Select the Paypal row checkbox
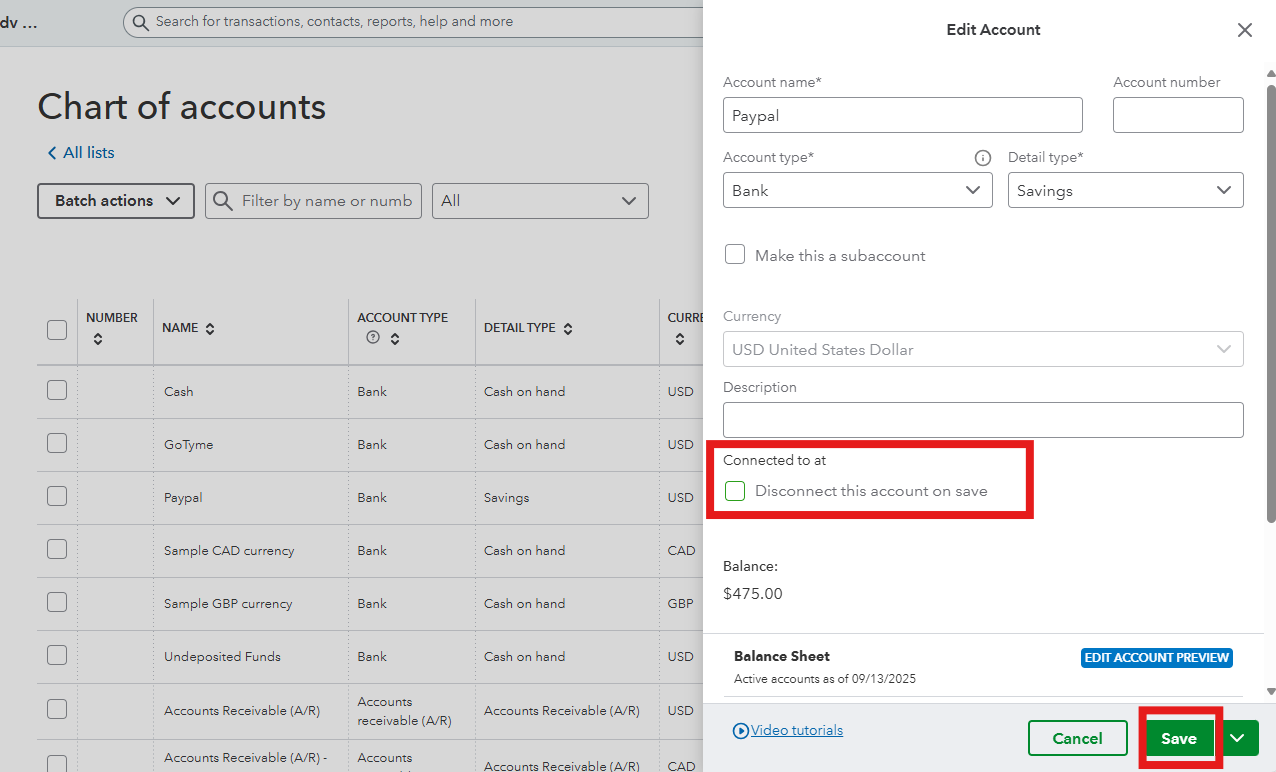 (x=57, y=497)
